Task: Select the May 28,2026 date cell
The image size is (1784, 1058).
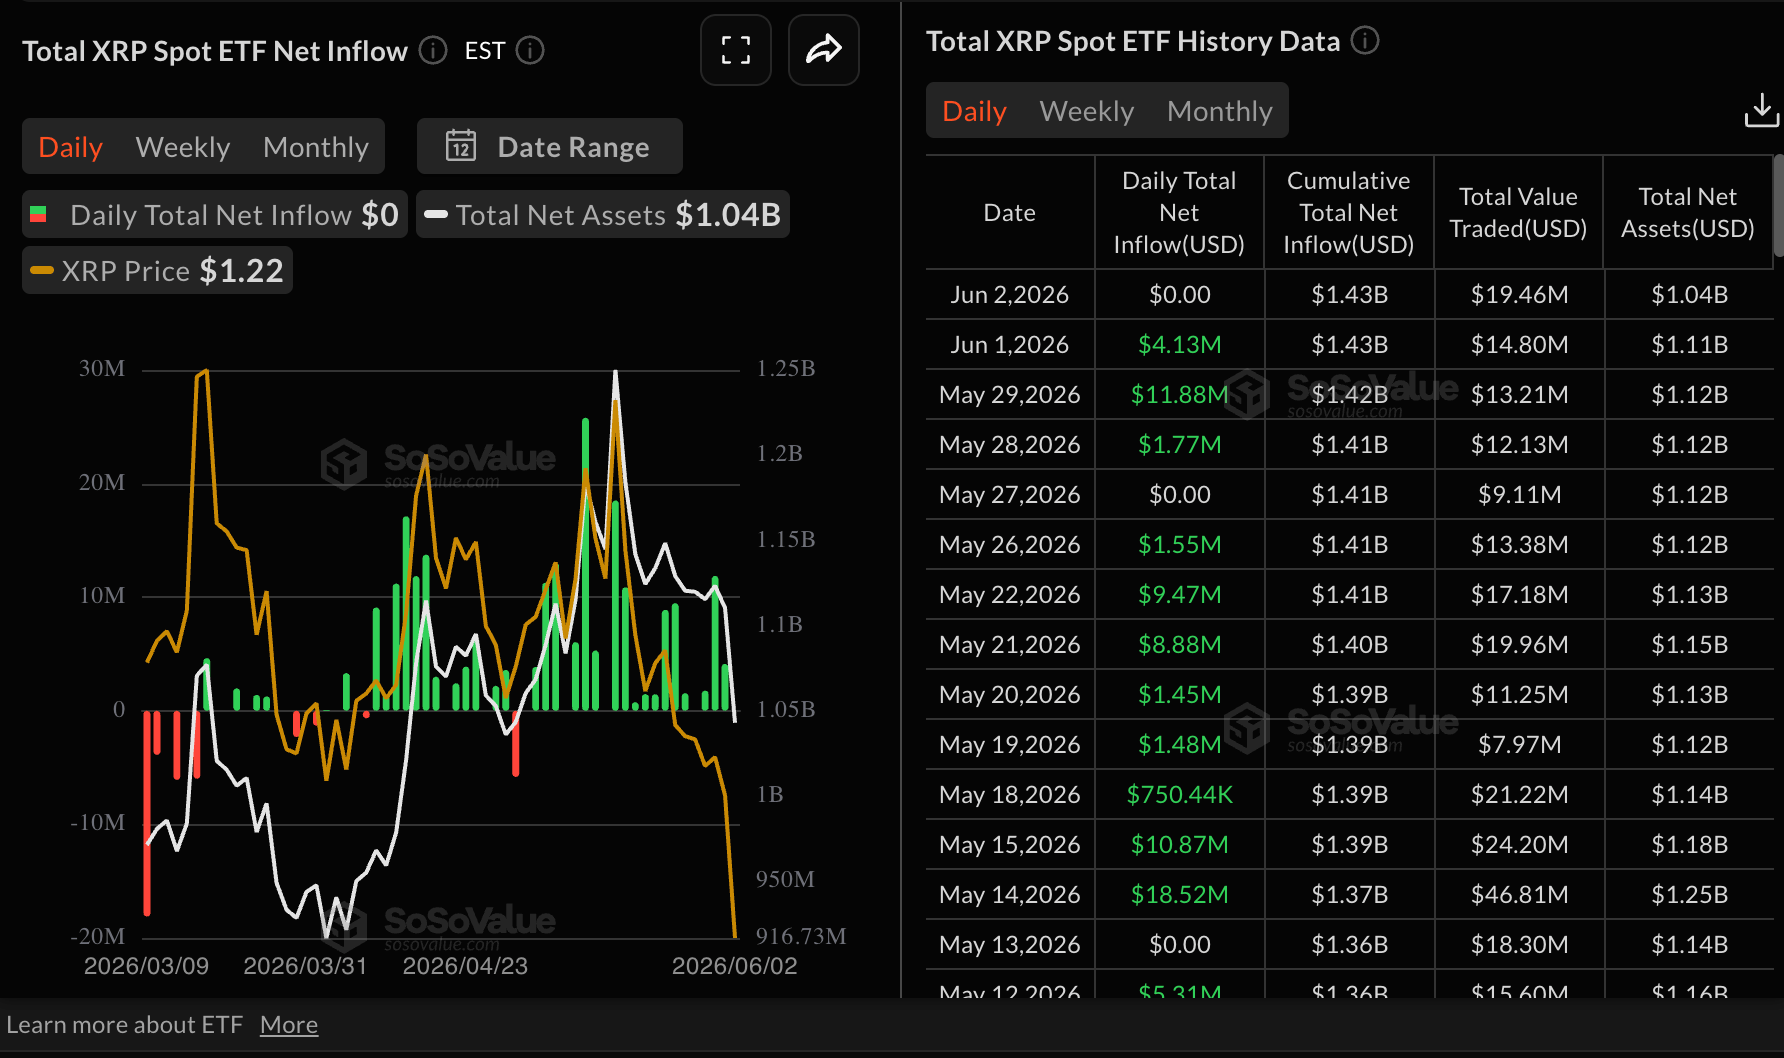Action: click(1010, 444)
